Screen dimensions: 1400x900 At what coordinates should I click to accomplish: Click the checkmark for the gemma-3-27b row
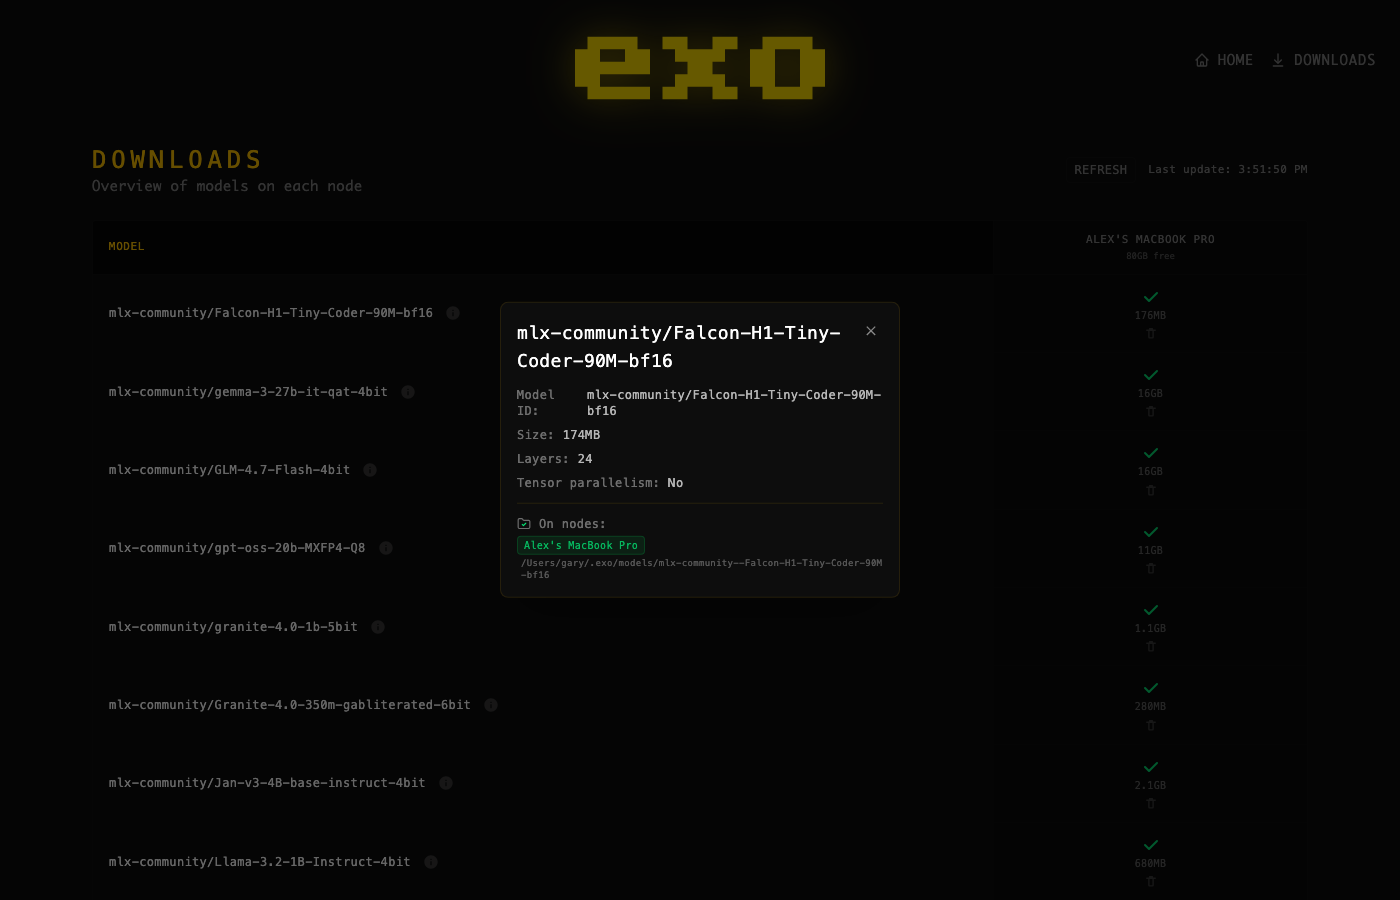click(x=1151, y=375)
